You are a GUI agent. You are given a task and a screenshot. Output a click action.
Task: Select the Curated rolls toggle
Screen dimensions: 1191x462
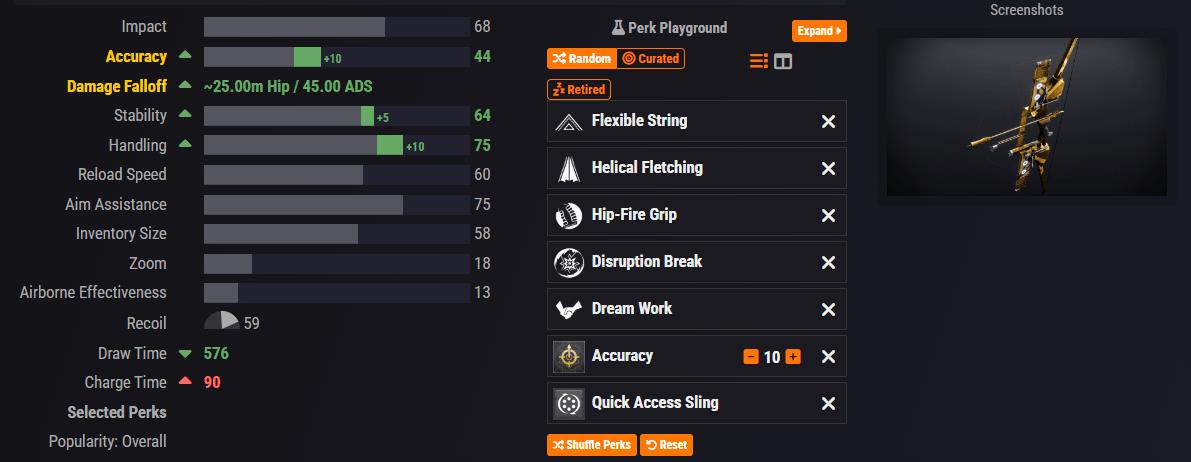[x=651, y=59]
